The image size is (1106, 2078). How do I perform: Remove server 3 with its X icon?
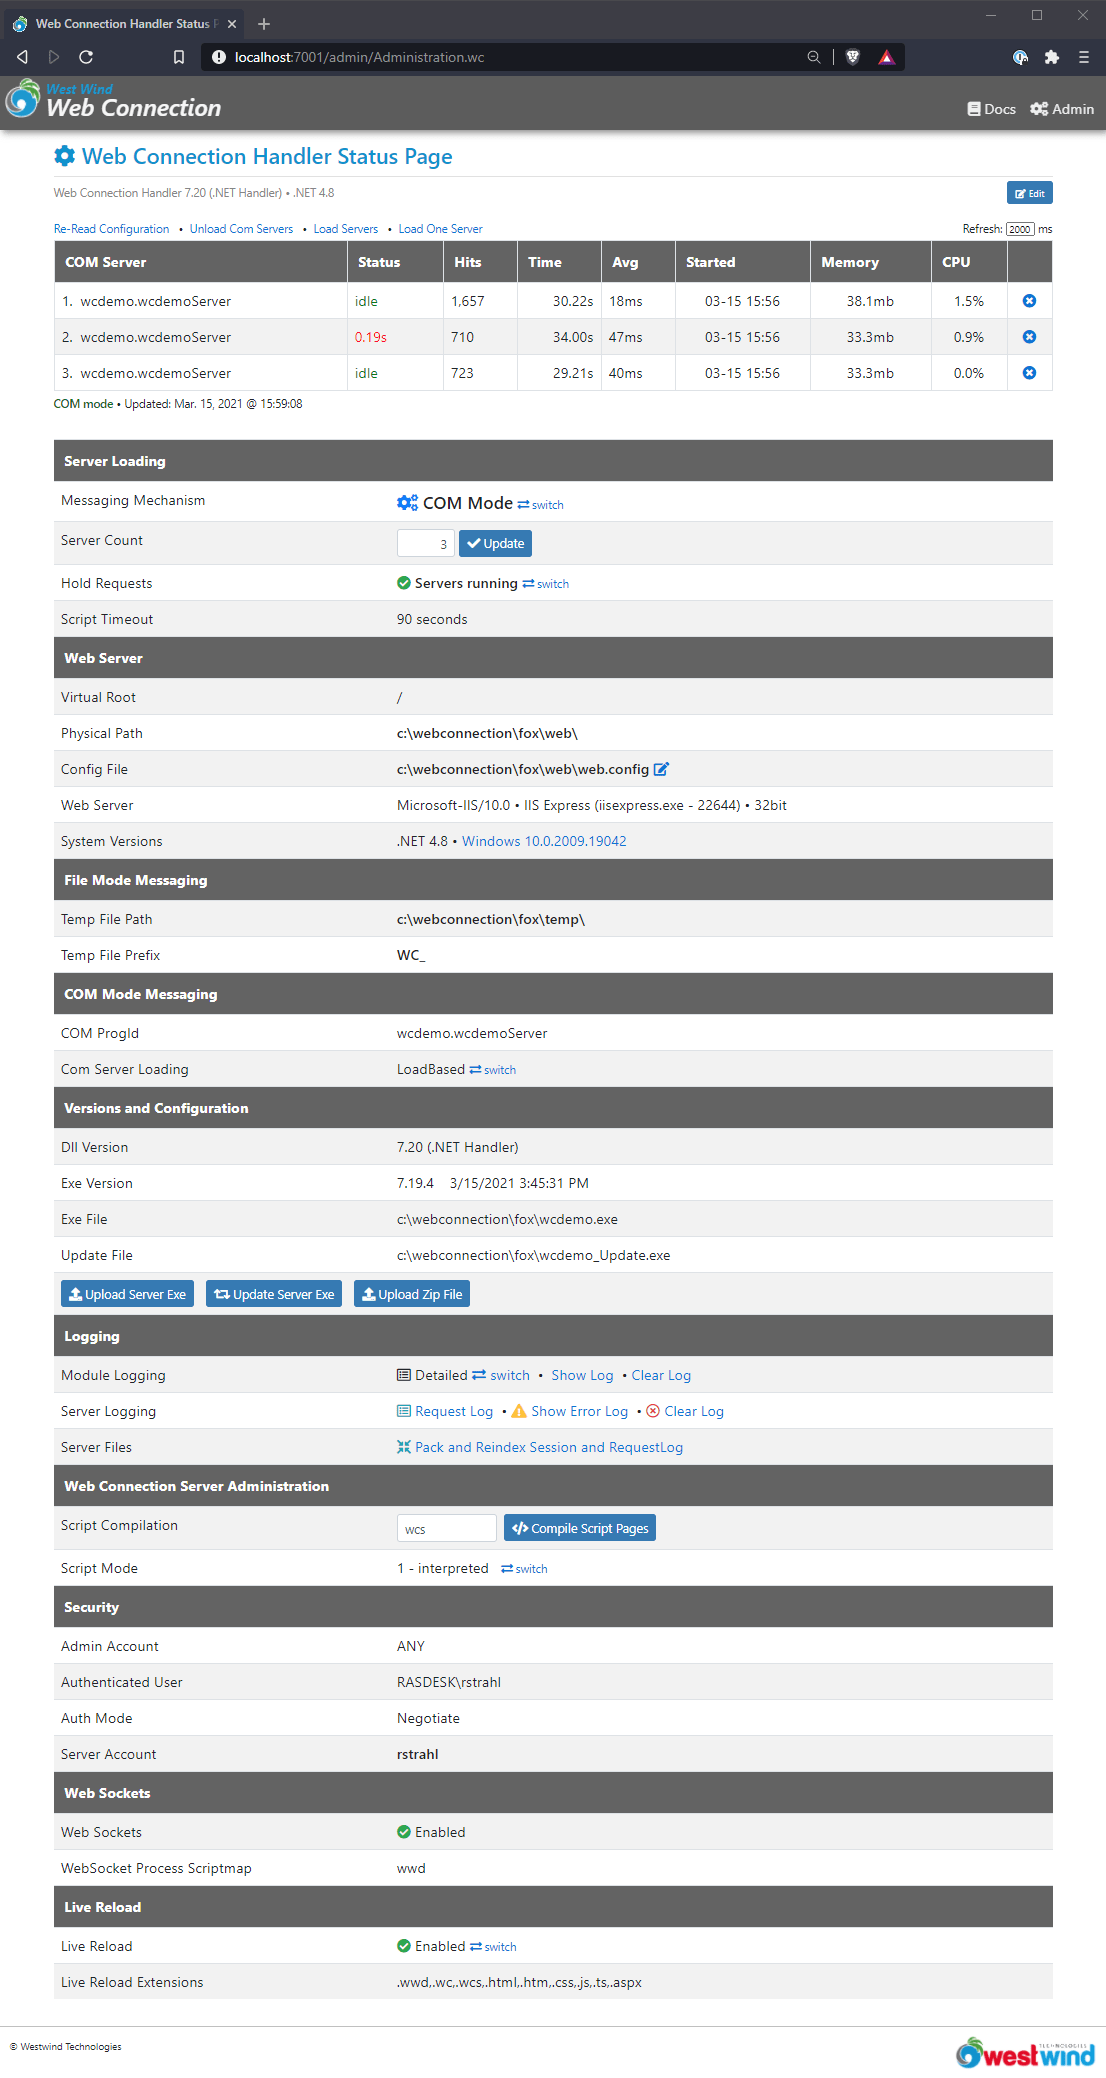(x=1029, y=373)
